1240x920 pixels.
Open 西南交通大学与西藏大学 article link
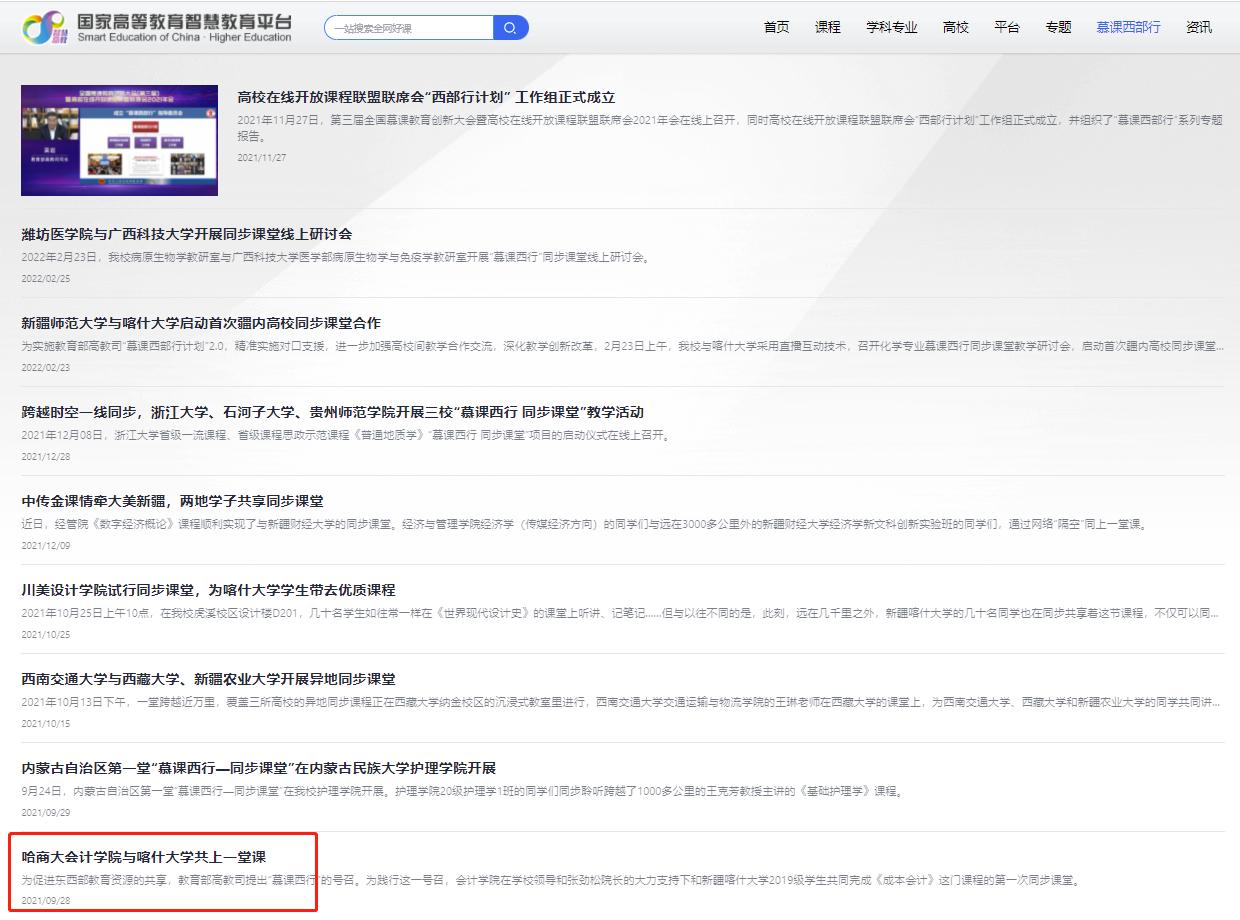coord(208,679)
